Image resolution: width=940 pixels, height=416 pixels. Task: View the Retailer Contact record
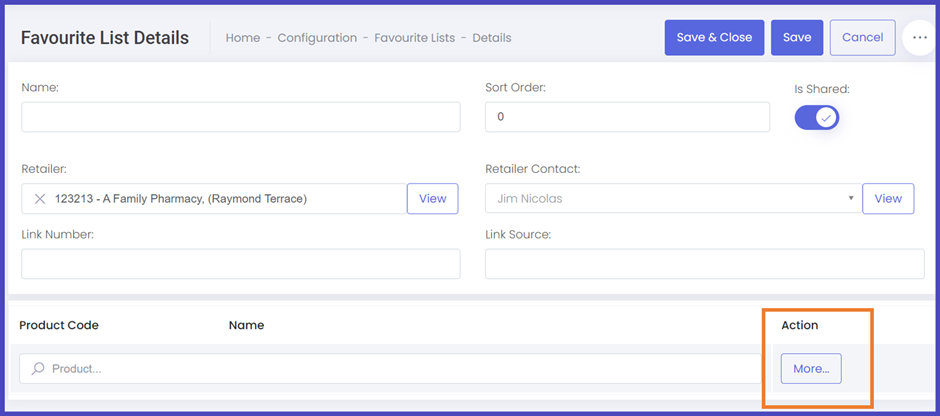pyautogui.click(x=888, y=199)
